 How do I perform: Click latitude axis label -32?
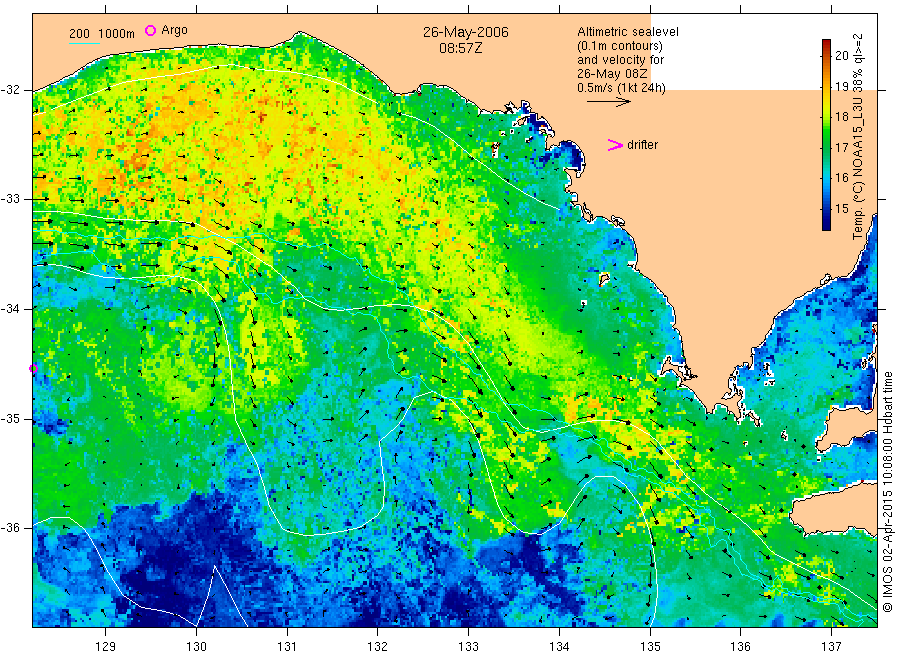pyautogui.click(x=10, y=90)
